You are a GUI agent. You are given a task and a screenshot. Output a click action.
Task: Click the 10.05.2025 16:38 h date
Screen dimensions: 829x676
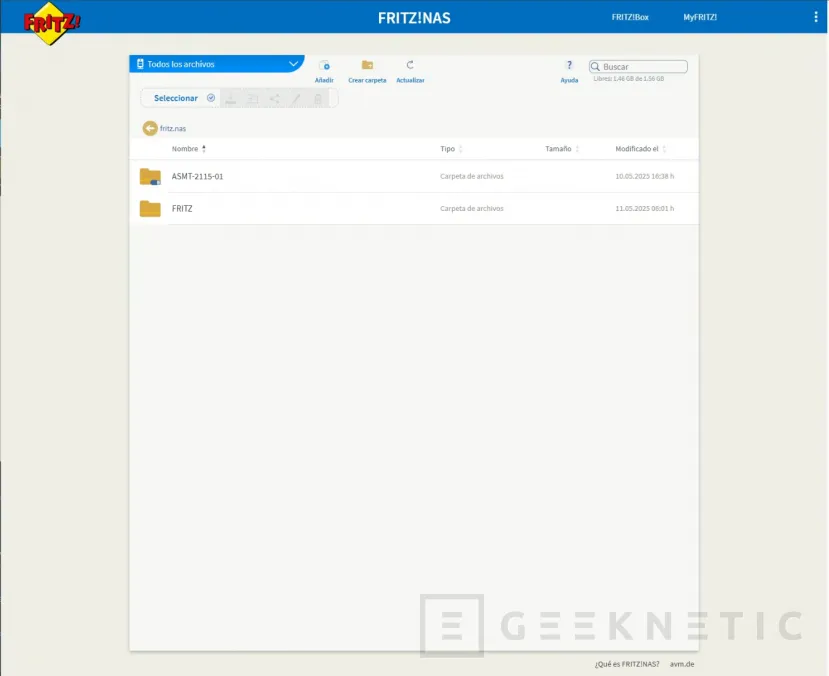[644, 176]
